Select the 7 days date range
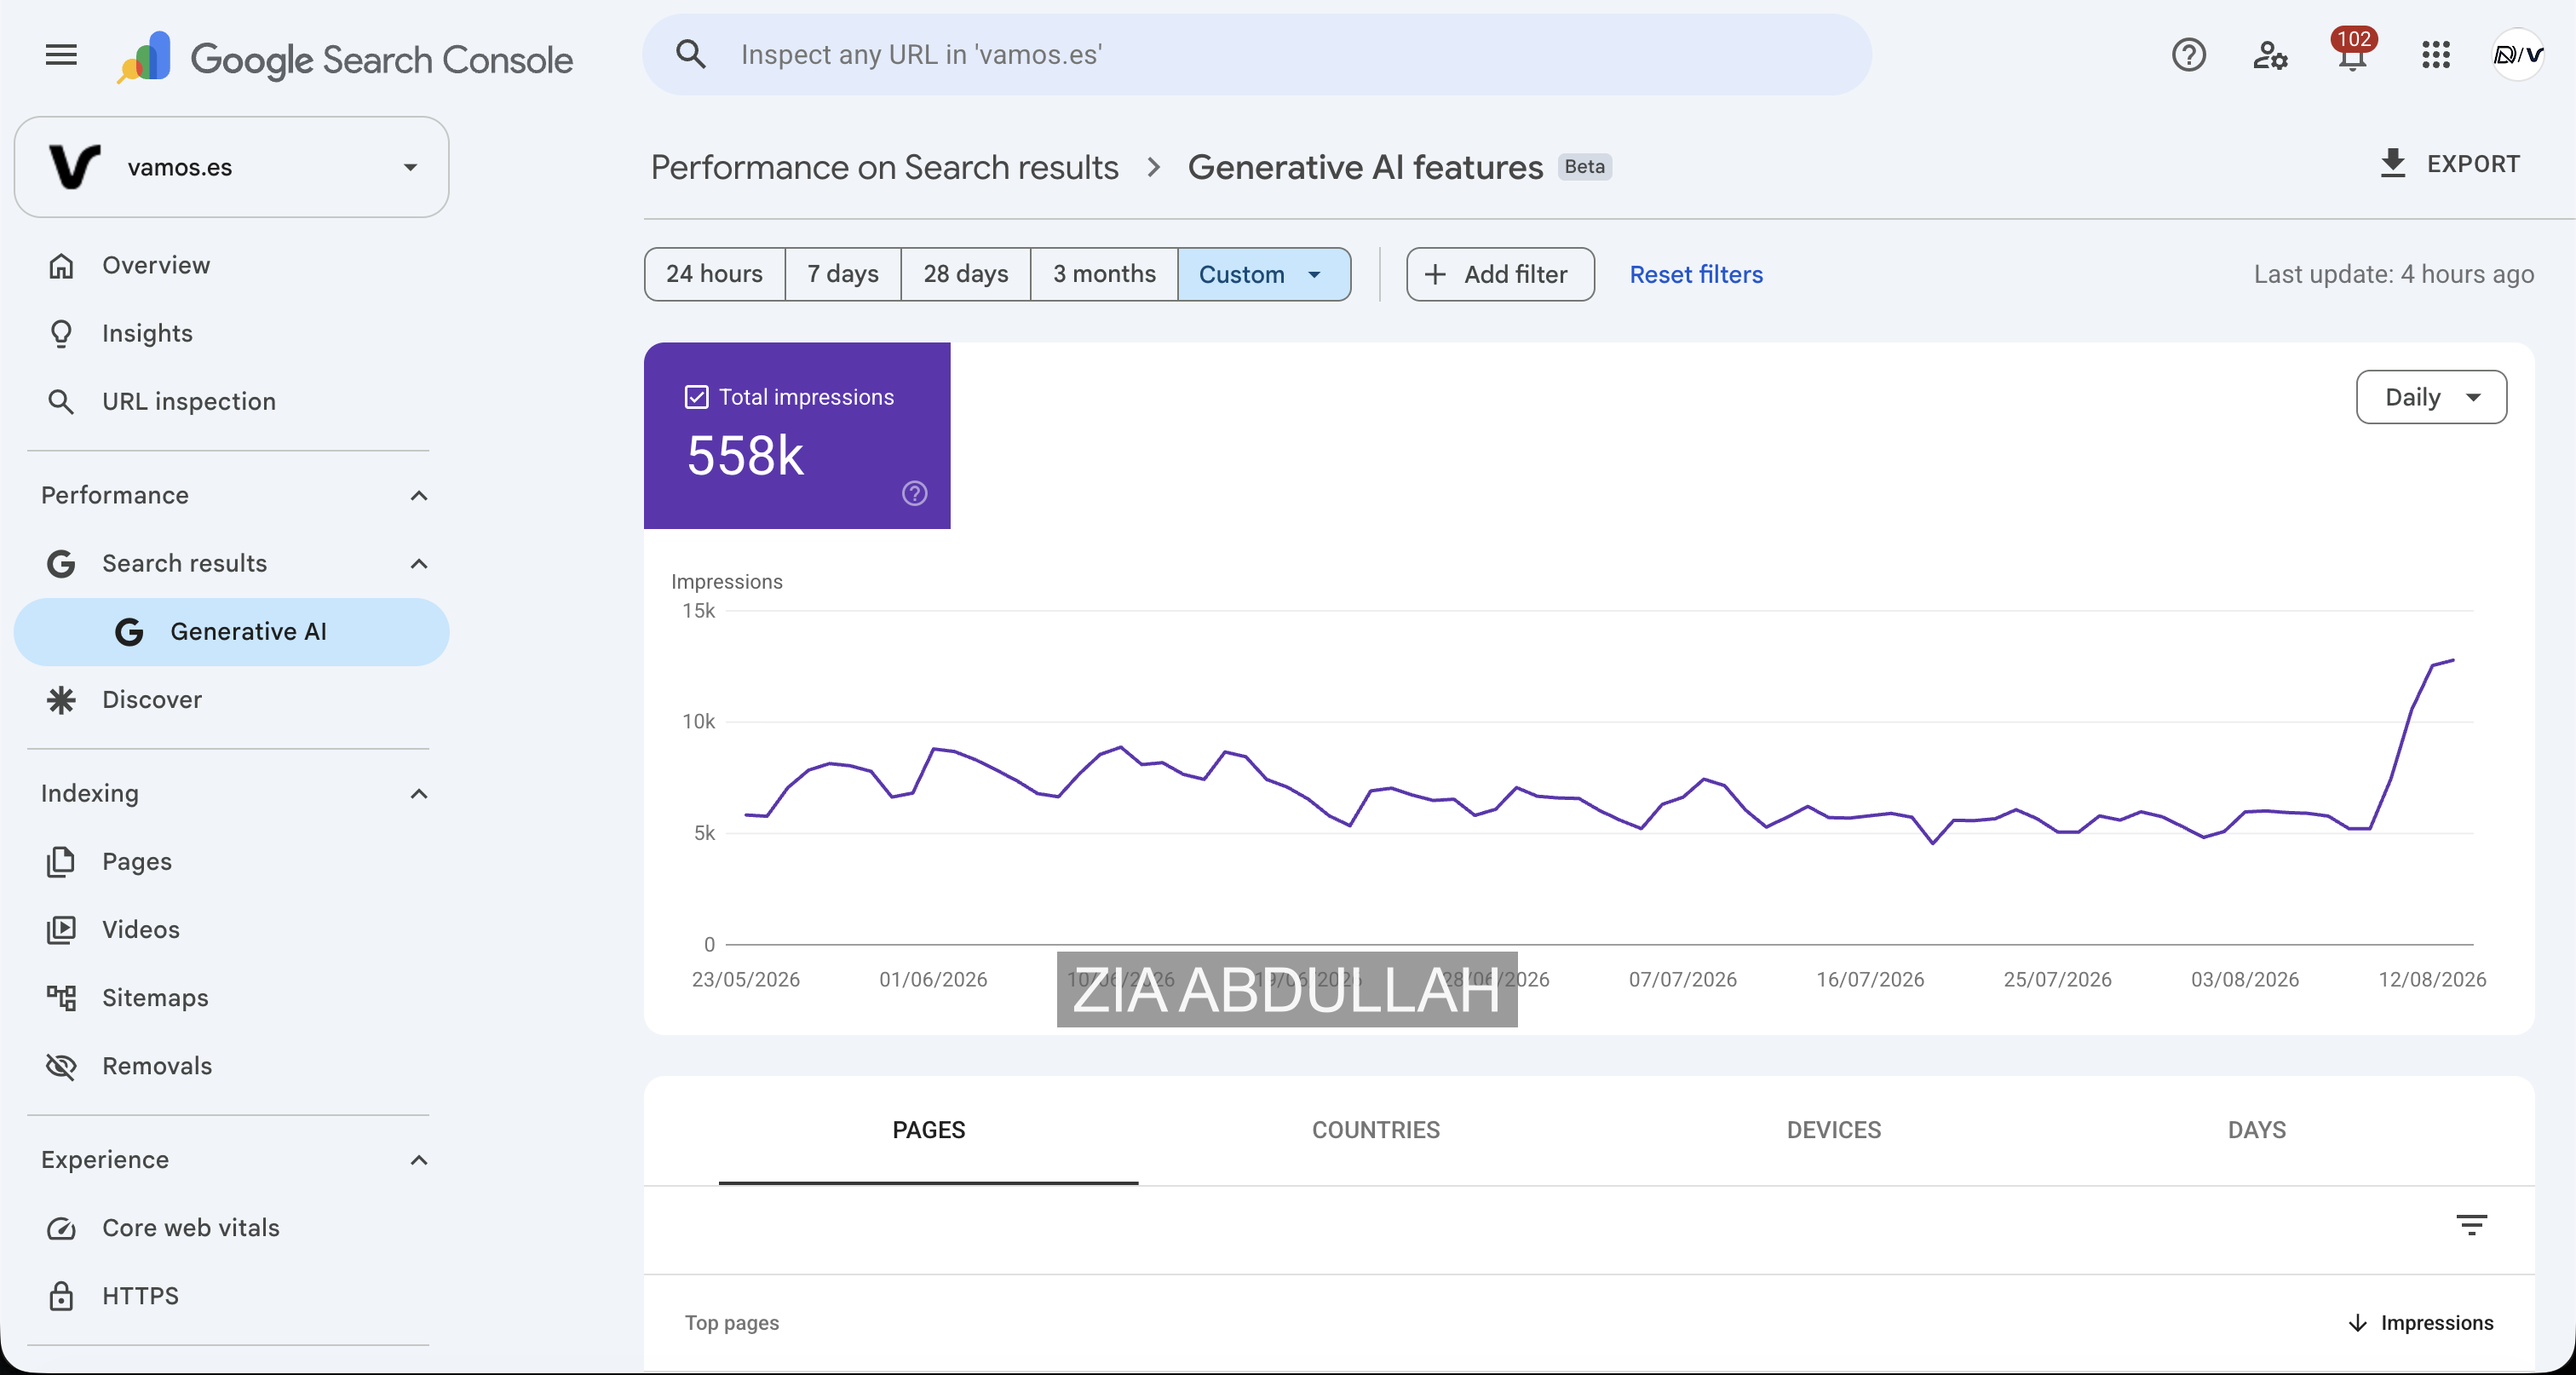Image resolution: width=2576 pixels, height=1375 pixels. [x=843, y=274]
